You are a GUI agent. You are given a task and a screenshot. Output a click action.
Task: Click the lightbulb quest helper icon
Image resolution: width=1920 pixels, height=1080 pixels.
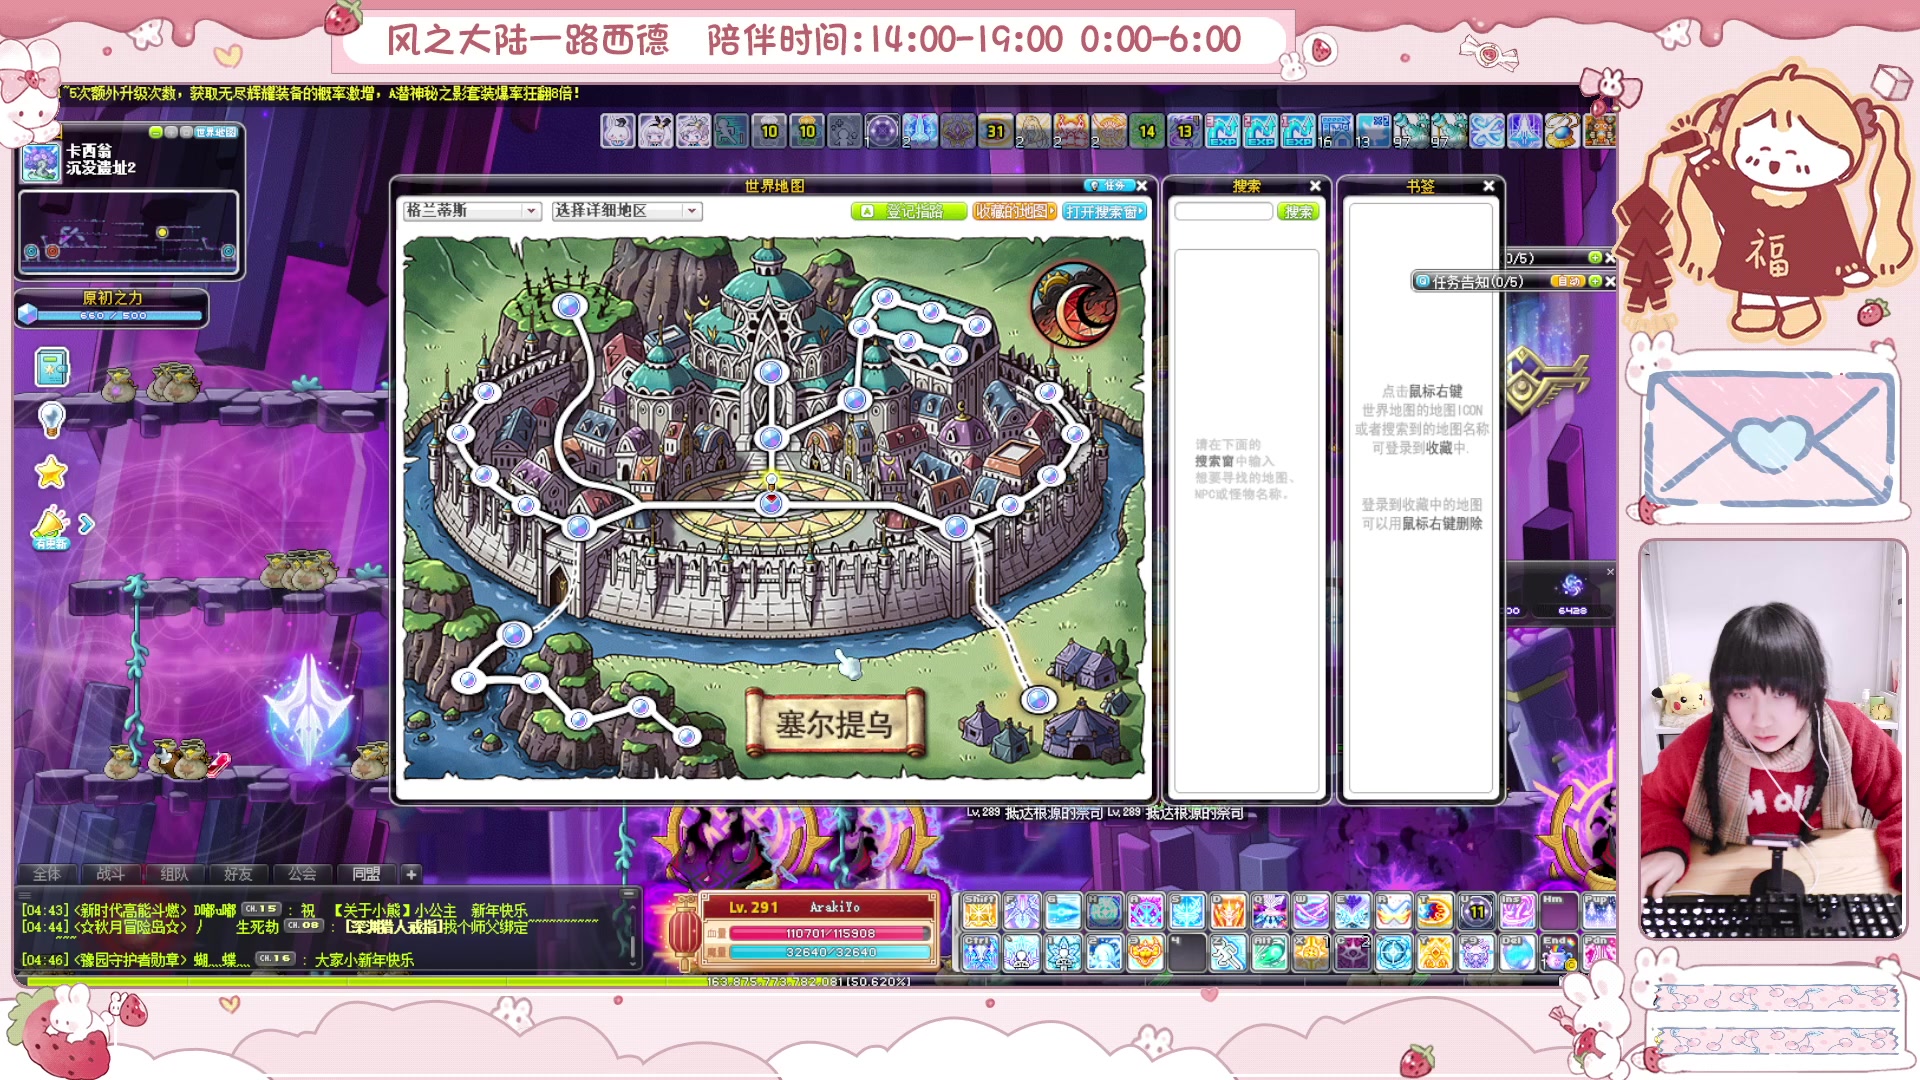click(51, 419)
